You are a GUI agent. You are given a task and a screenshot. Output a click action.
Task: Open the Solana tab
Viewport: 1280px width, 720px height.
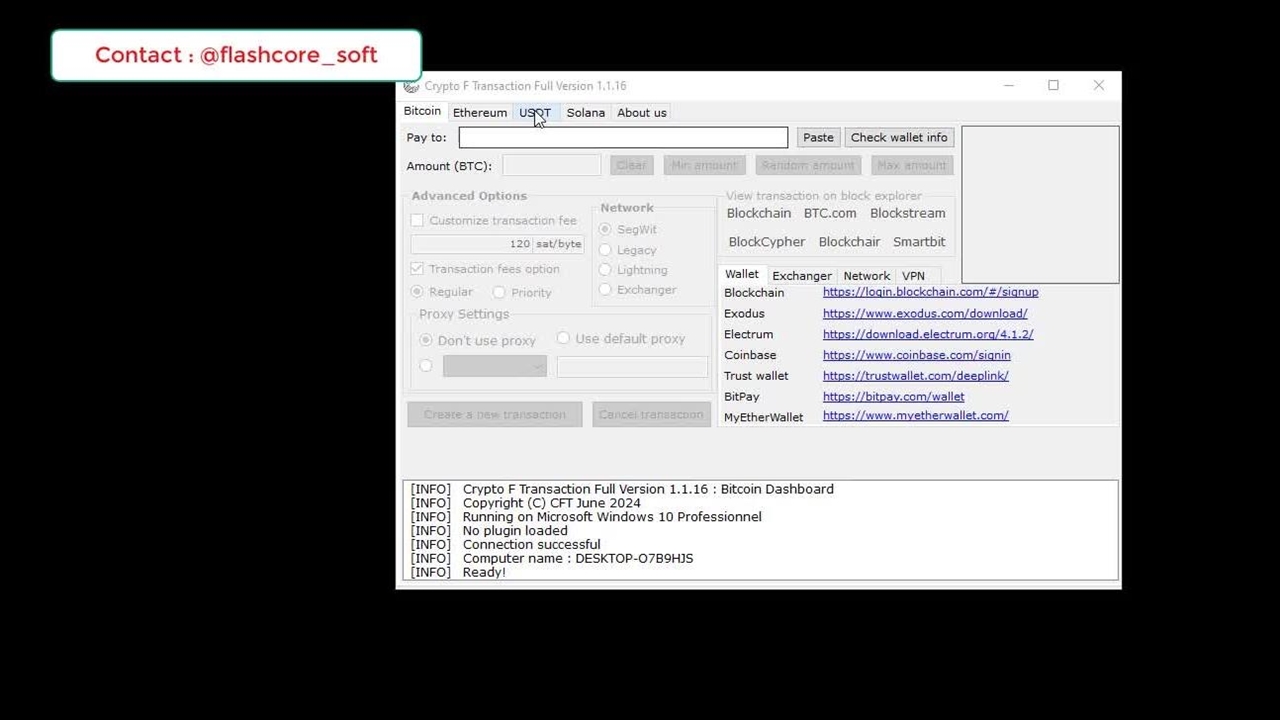(x=585, y=113)
